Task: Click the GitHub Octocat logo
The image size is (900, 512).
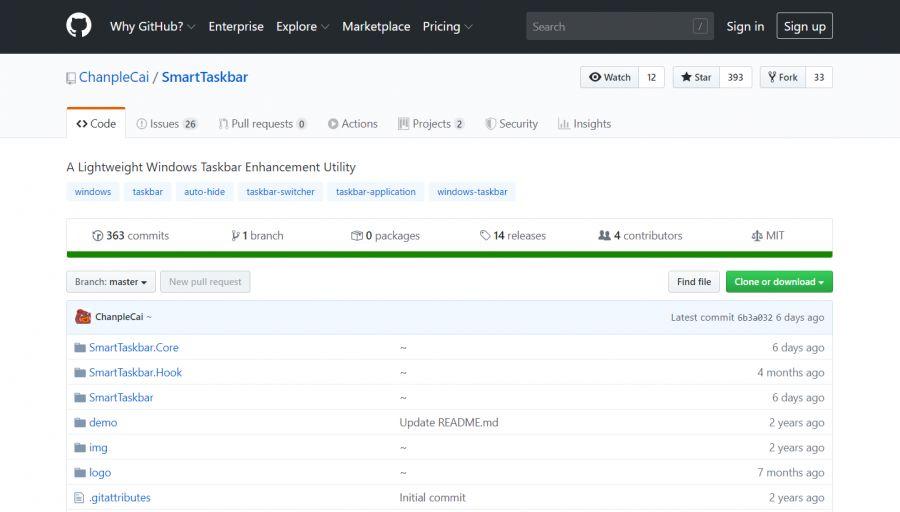Action: click(x=79, y=26)
